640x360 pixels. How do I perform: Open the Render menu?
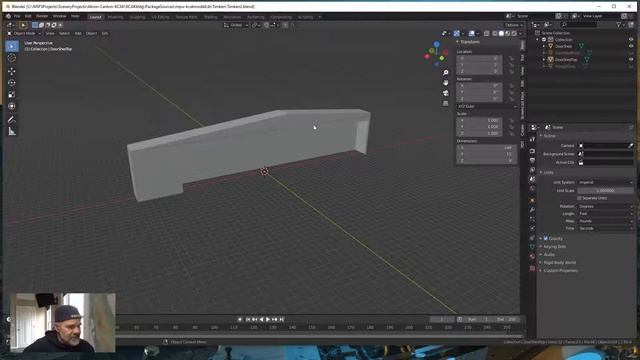42,16
